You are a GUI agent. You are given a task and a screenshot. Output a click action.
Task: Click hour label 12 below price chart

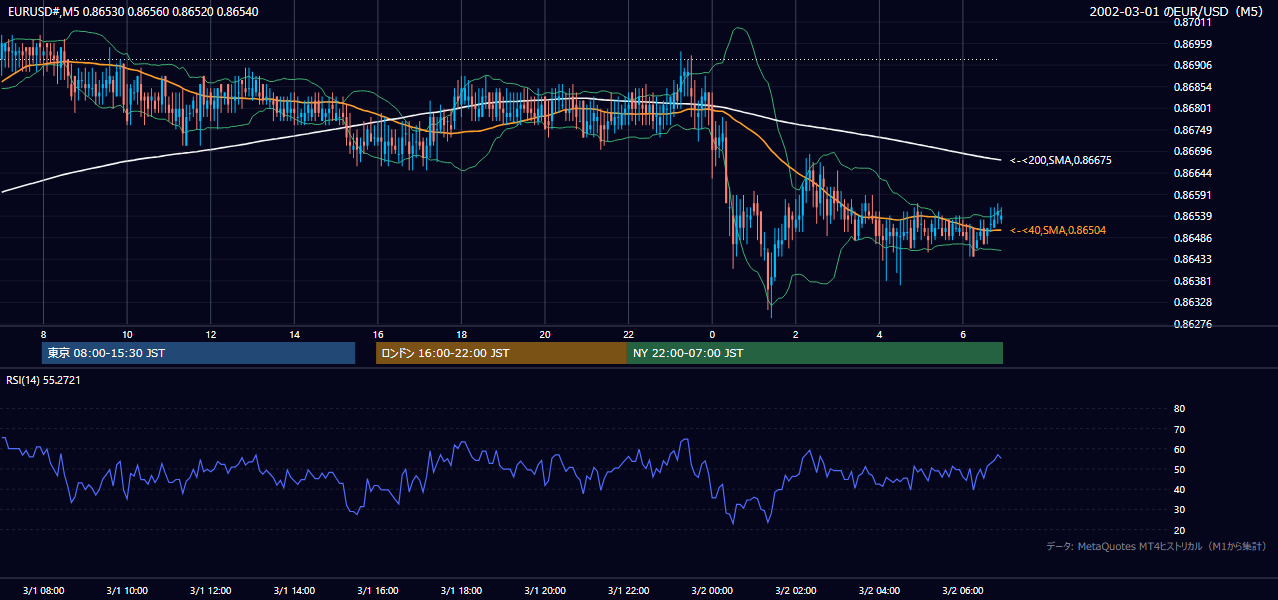(210, 334)
